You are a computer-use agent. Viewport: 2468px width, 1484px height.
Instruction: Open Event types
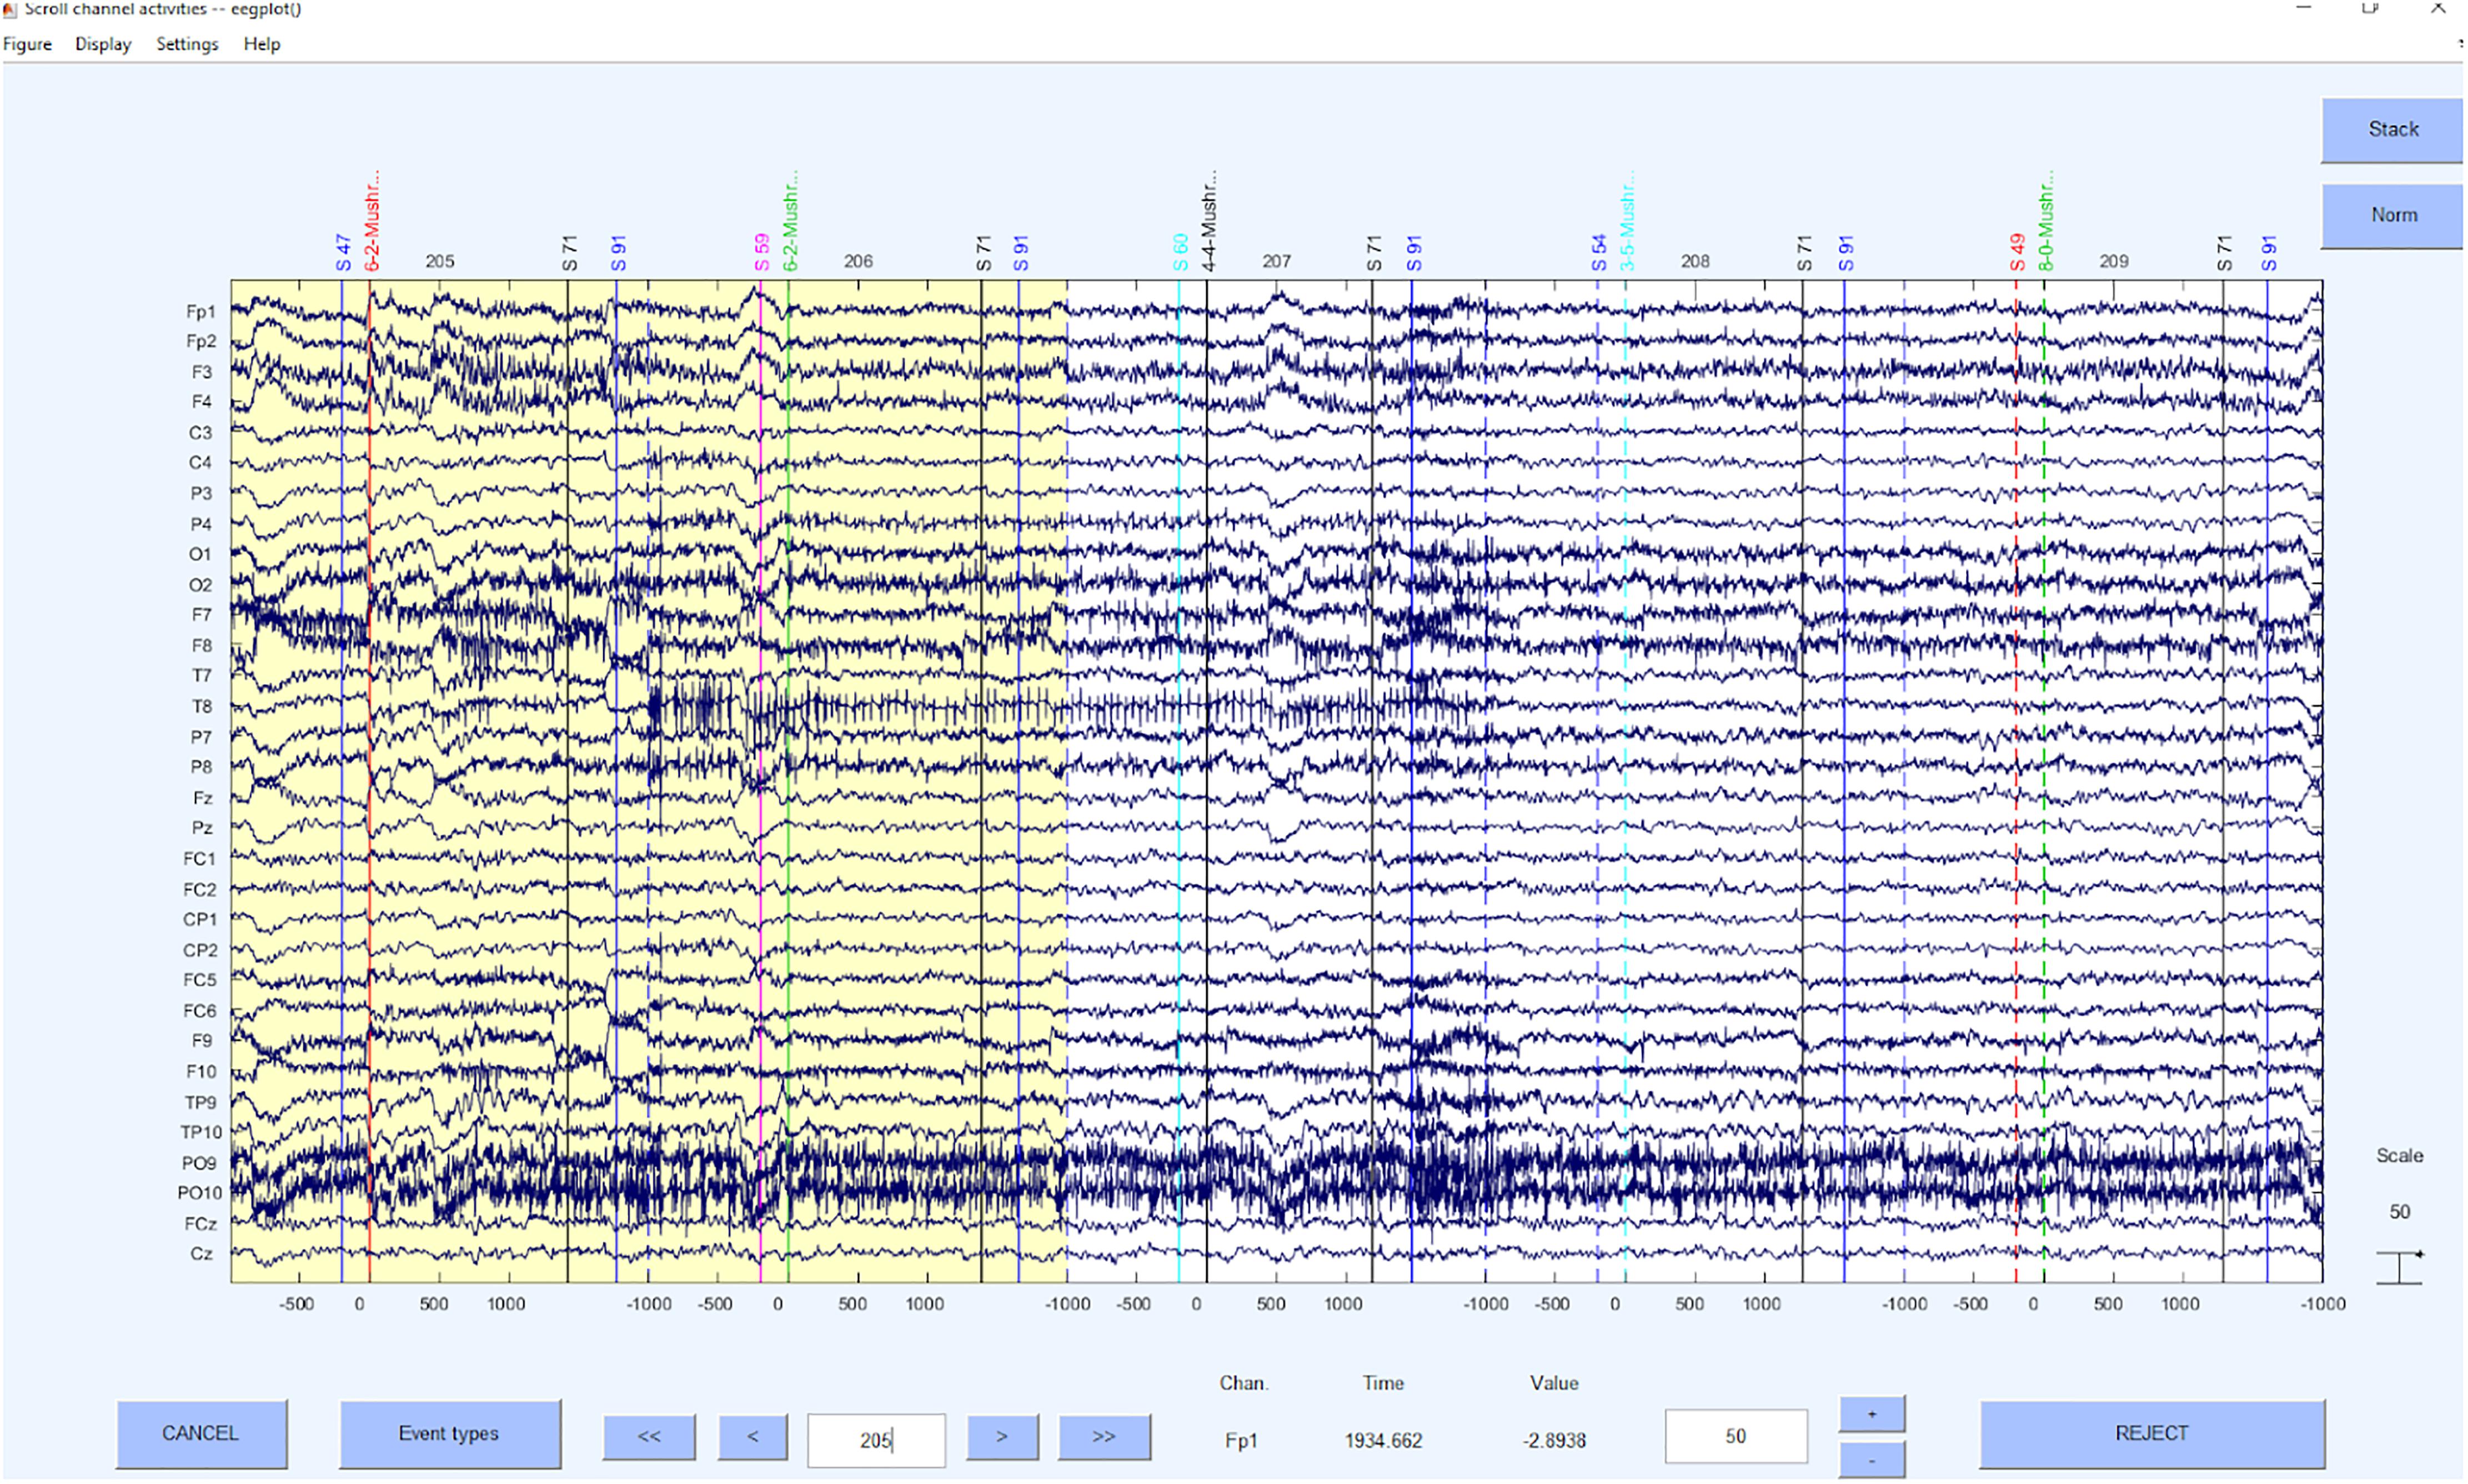pos(449,1433)
